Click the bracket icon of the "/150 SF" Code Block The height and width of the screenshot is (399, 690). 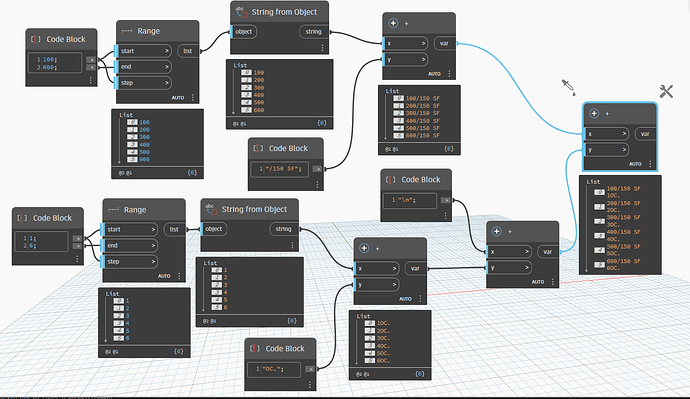tap(258, 148)
